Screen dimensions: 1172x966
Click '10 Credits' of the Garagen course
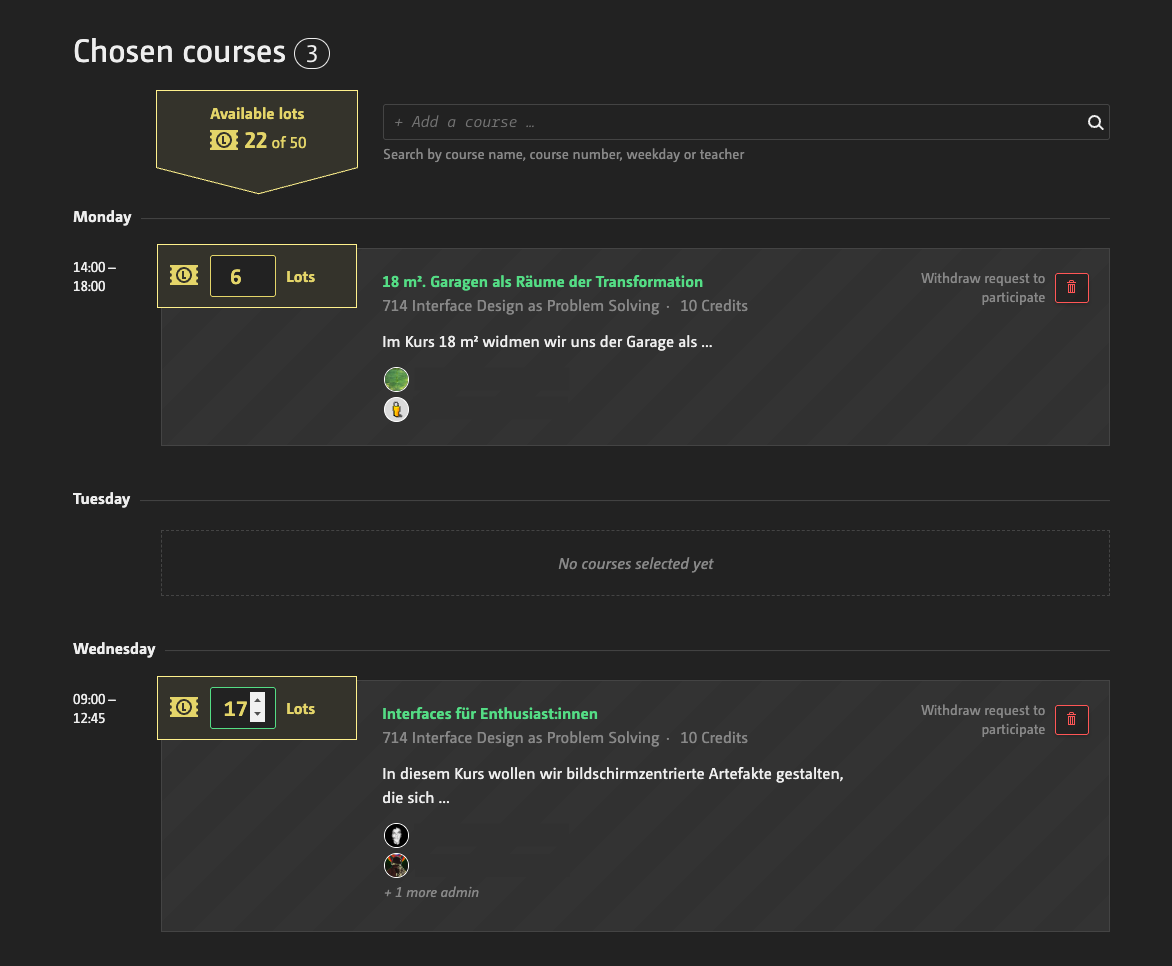pyautogui.click(x=714, y=306)
